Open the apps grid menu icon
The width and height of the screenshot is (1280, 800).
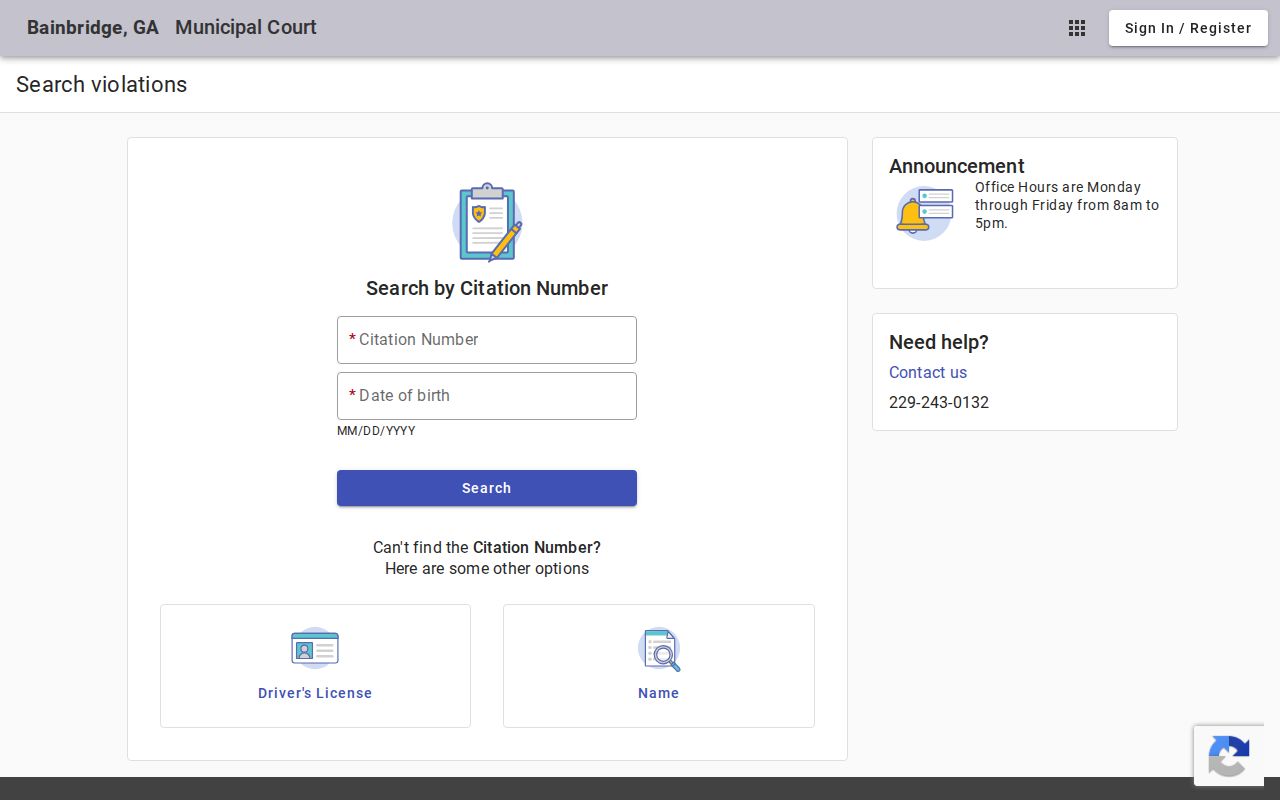1077,28
